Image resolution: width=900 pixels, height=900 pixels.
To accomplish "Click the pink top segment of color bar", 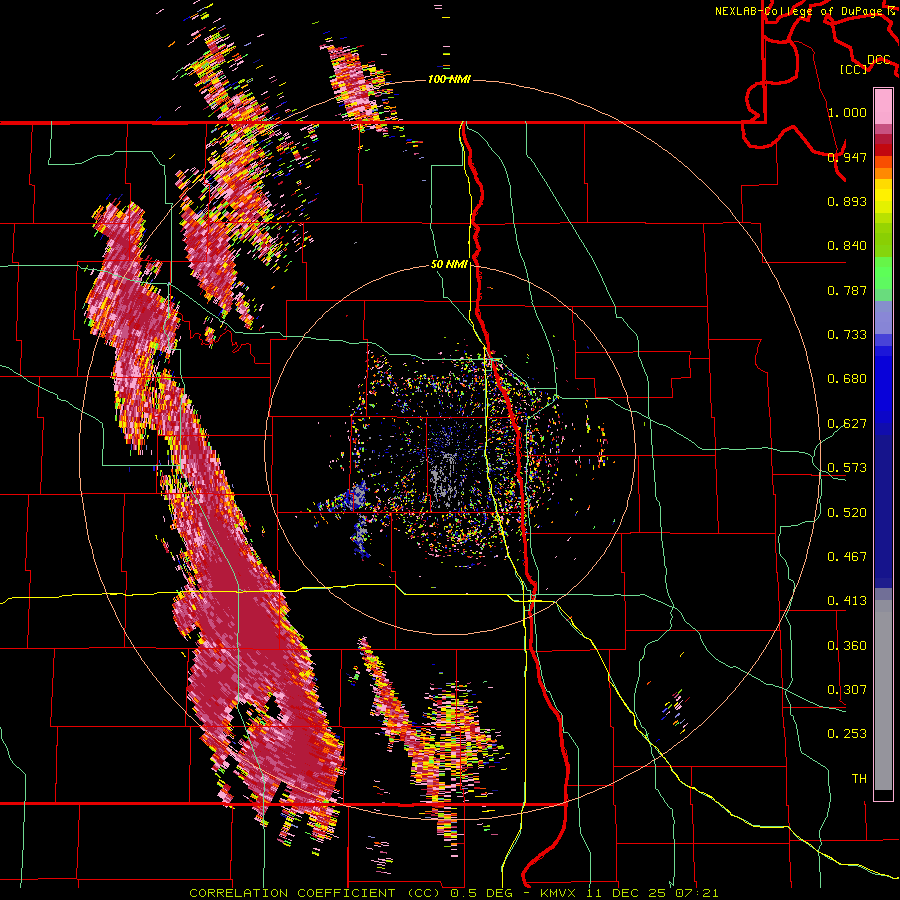I will point(883,106).
